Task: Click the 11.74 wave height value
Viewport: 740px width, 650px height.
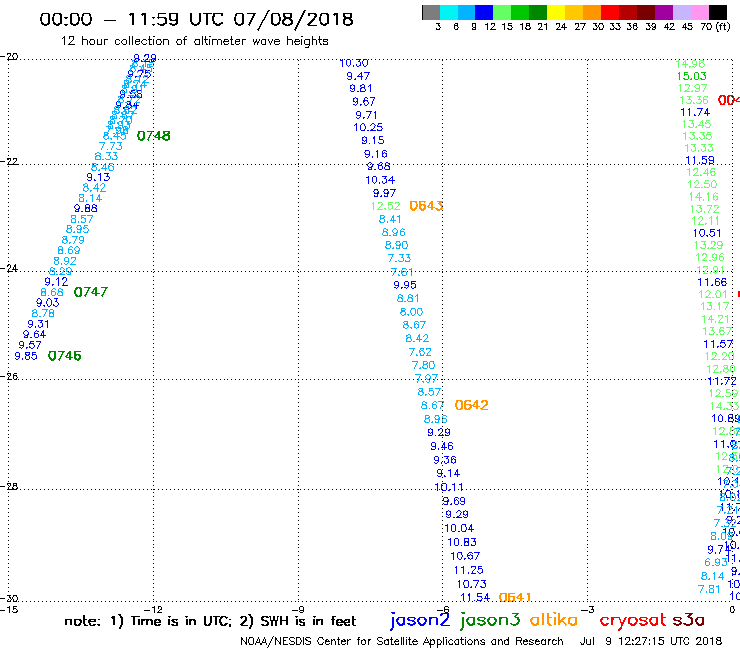Action: coord(695,112)
